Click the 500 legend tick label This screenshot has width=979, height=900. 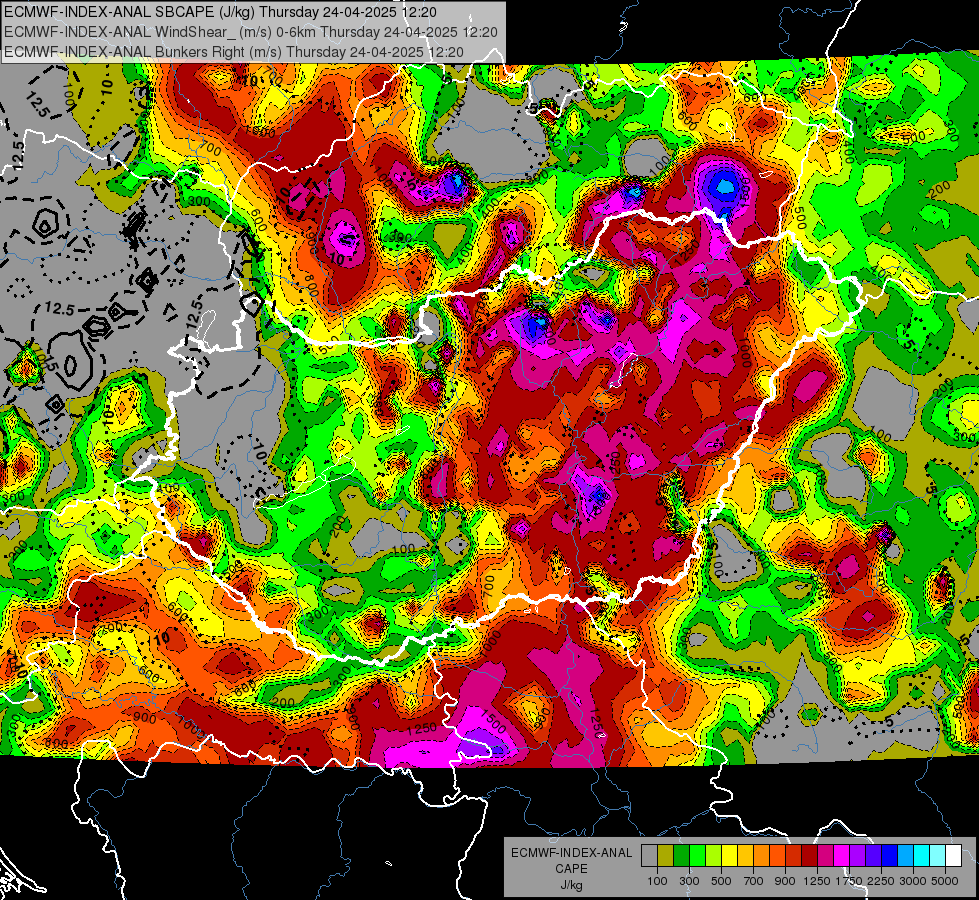[x=721, y=881]
